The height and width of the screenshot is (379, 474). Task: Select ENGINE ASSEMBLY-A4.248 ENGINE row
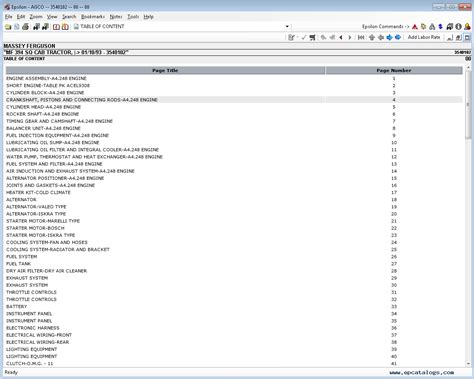click(234, 78)
